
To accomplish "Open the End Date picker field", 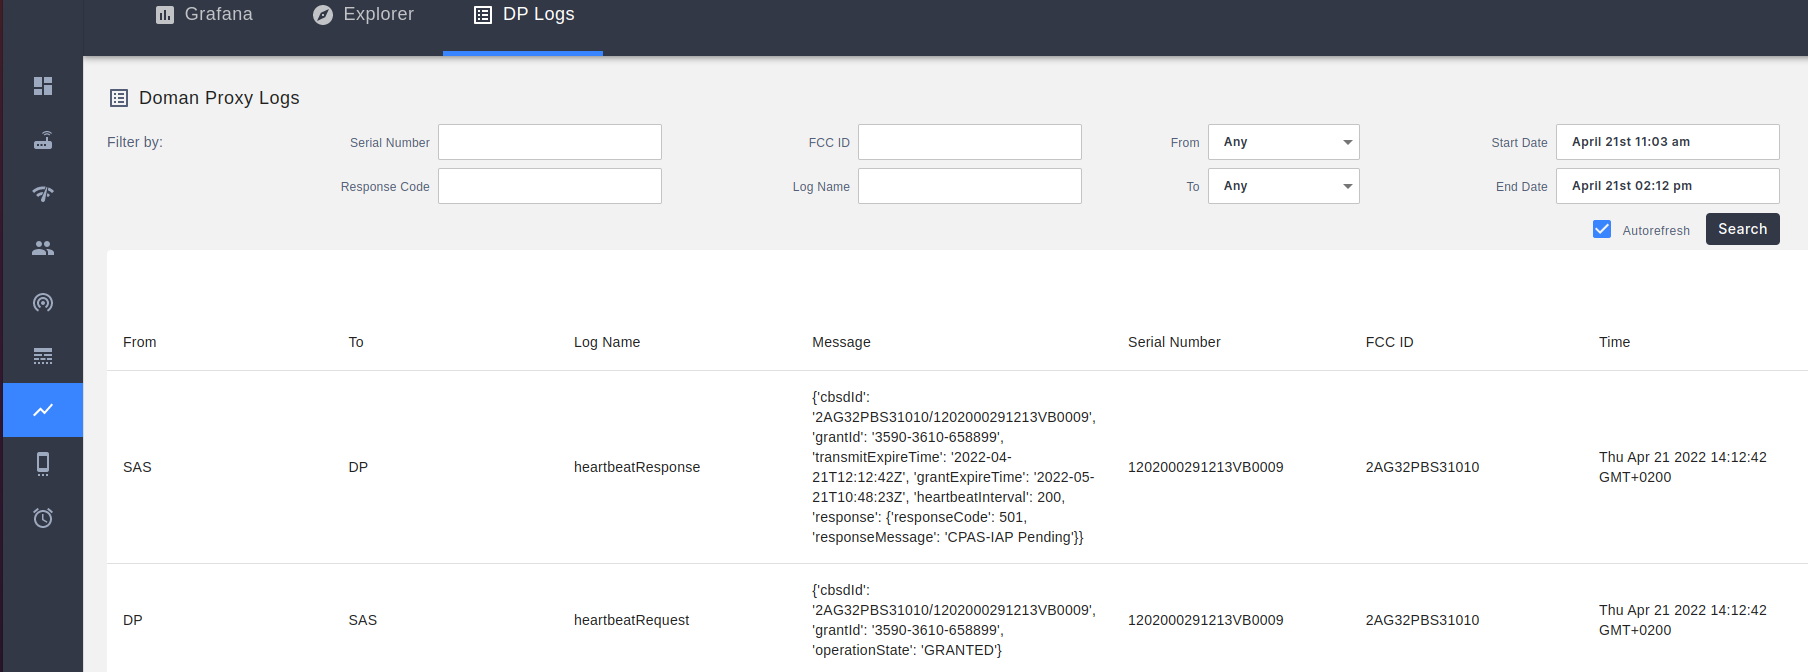I will pyautogui.click(x=1667, y=186).
